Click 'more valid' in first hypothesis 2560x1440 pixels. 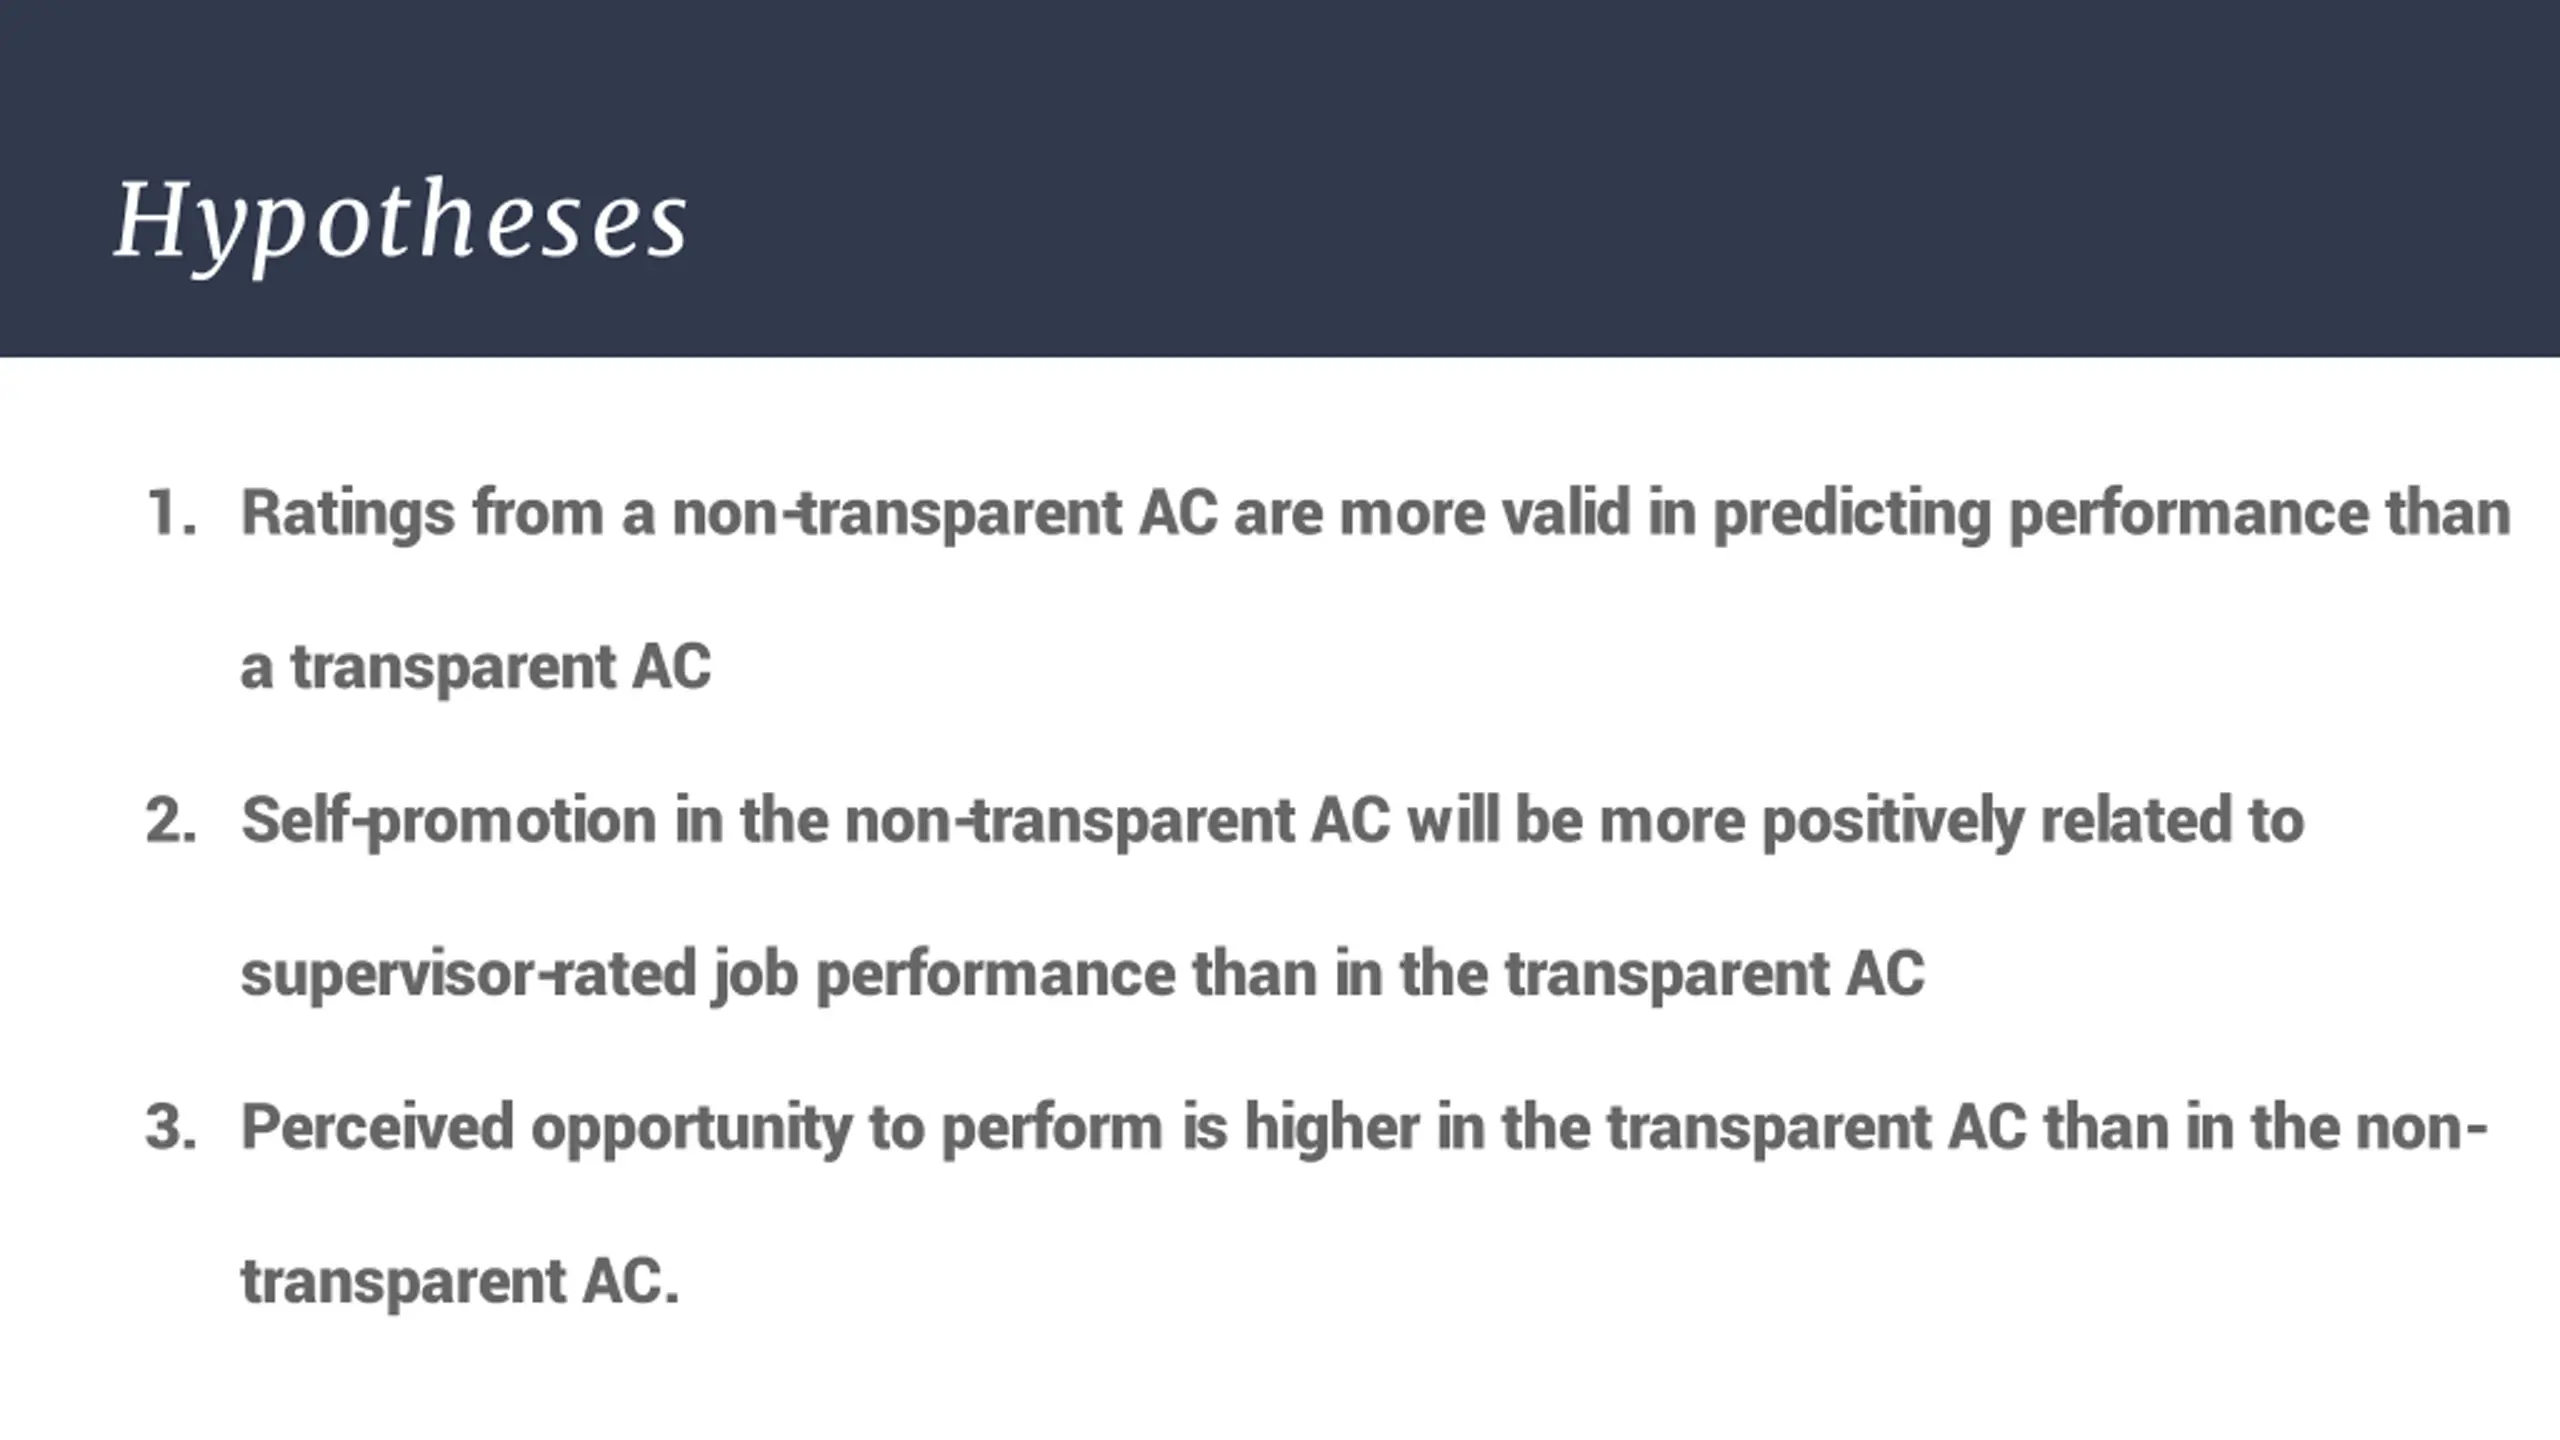1485,513
